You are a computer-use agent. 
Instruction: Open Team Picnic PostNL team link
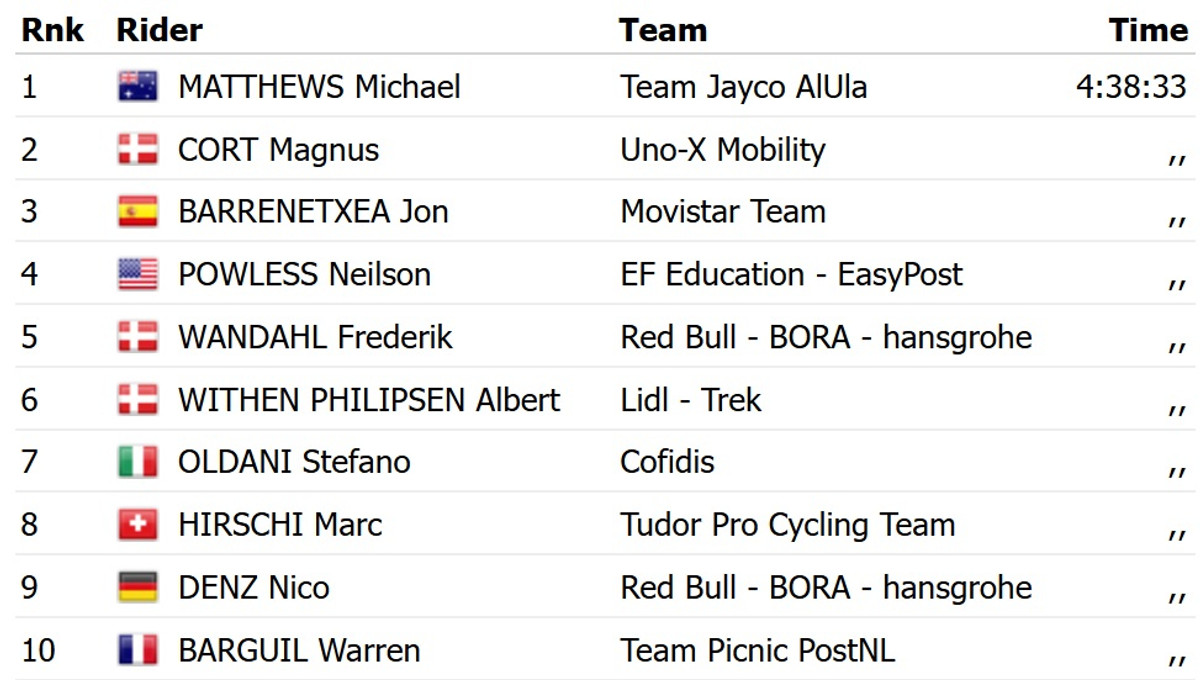click(x=757, y=650)
